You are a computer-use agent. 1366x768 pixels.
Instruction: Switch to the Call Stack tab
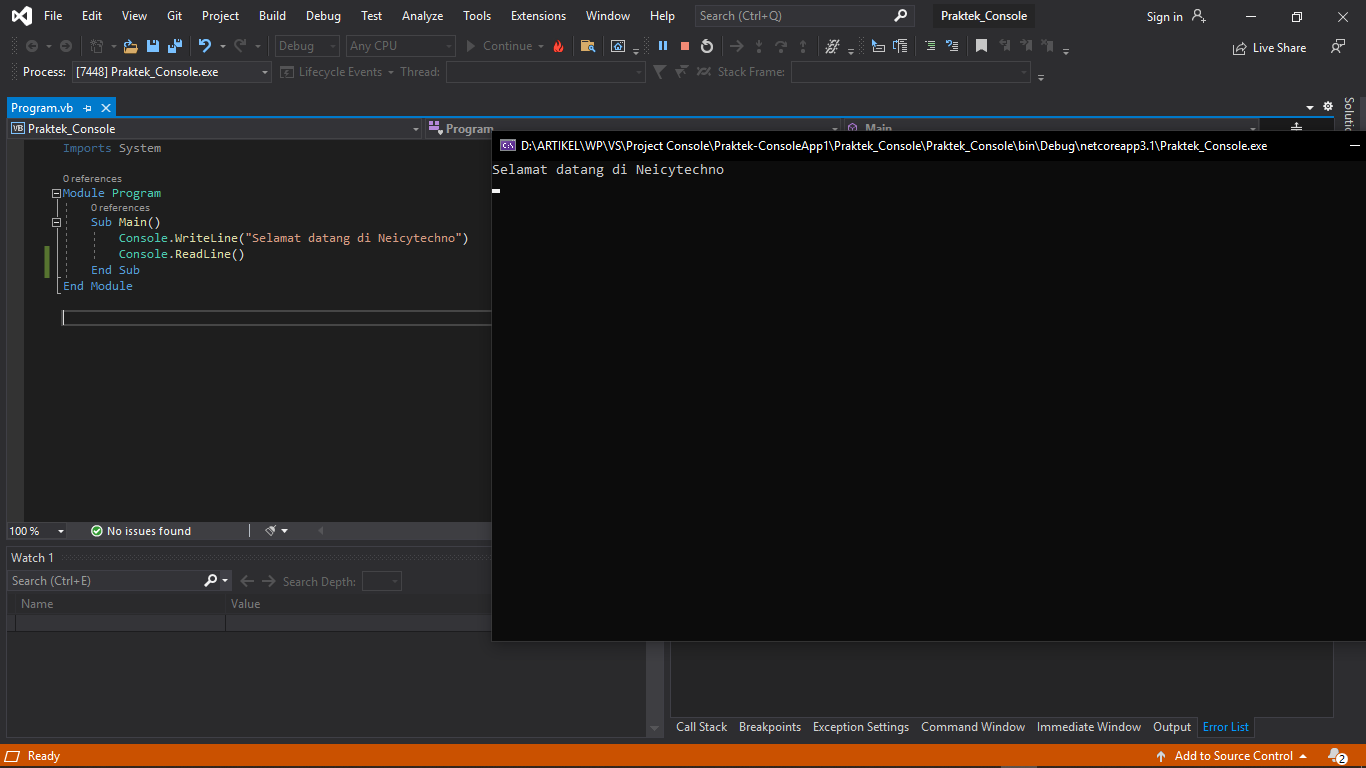pyautogui.click(x=701, y=727)
